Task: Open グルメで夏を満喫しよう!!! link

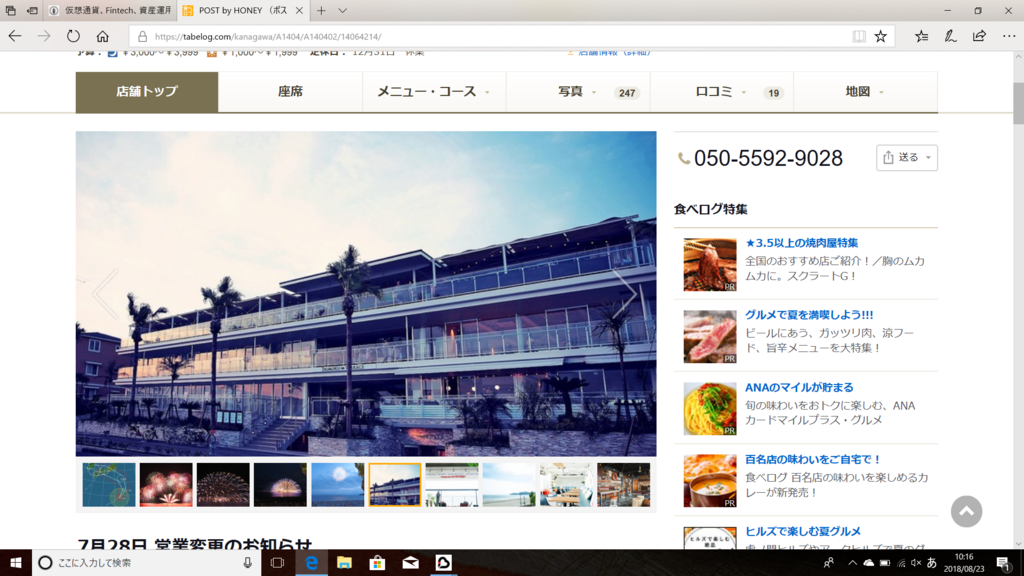Action: tap(809, 315)
